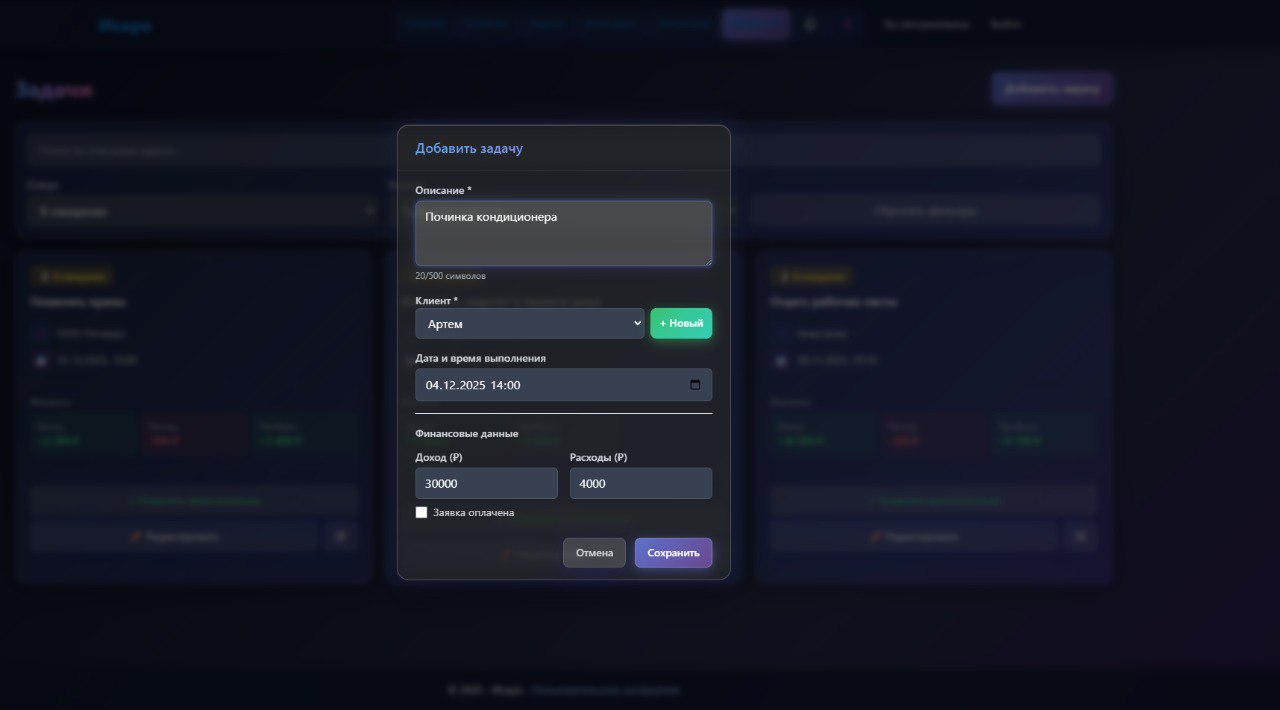Screen dimensions: 1280x710
Task: Click the expenses field containing 4000
Action: [640, 483]
